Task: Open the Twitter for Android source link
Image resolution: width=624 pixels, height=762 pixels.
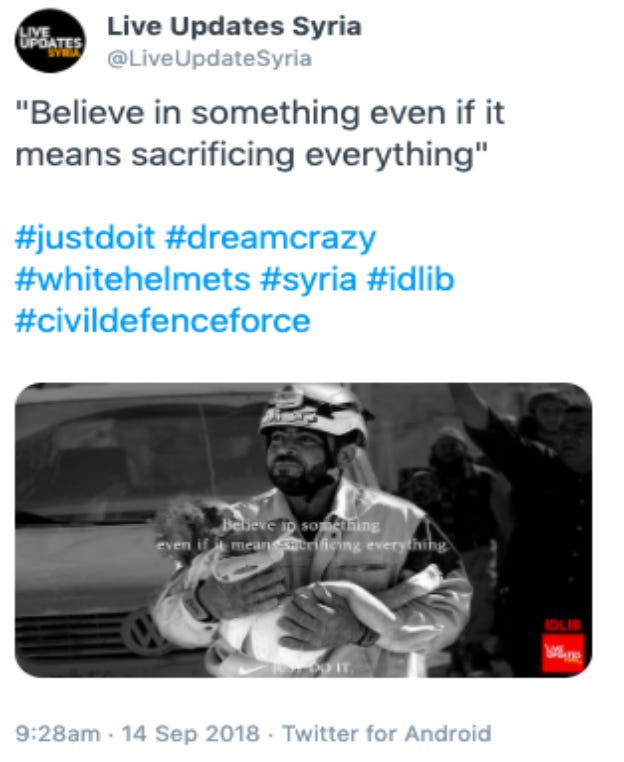Action: coord(387,734)
